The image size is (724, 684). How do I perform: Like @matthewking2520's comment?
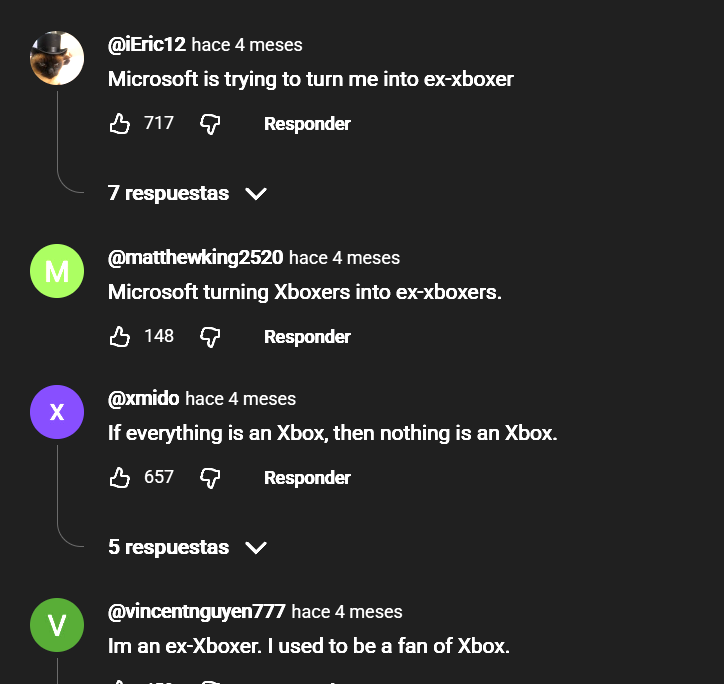coord(120,337)
